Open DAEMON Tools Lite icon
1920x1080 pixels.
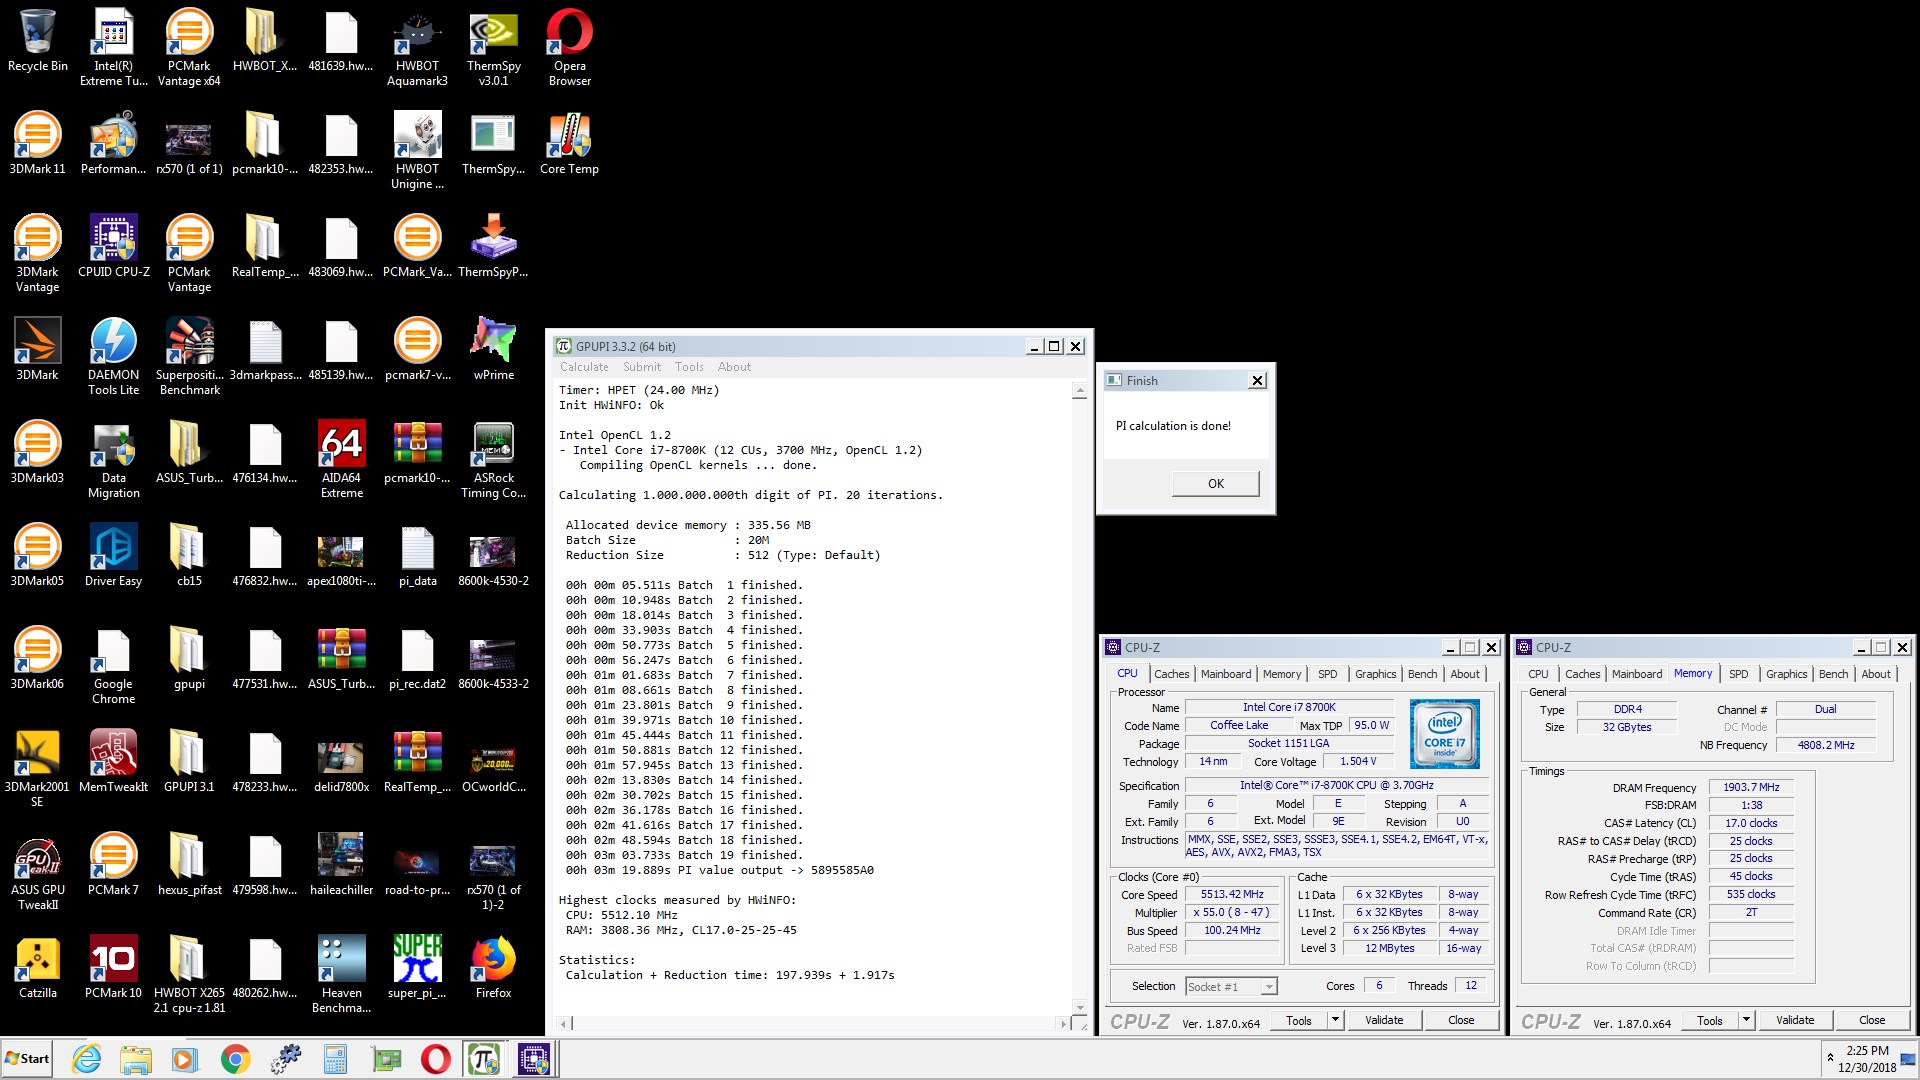(114, 356)
